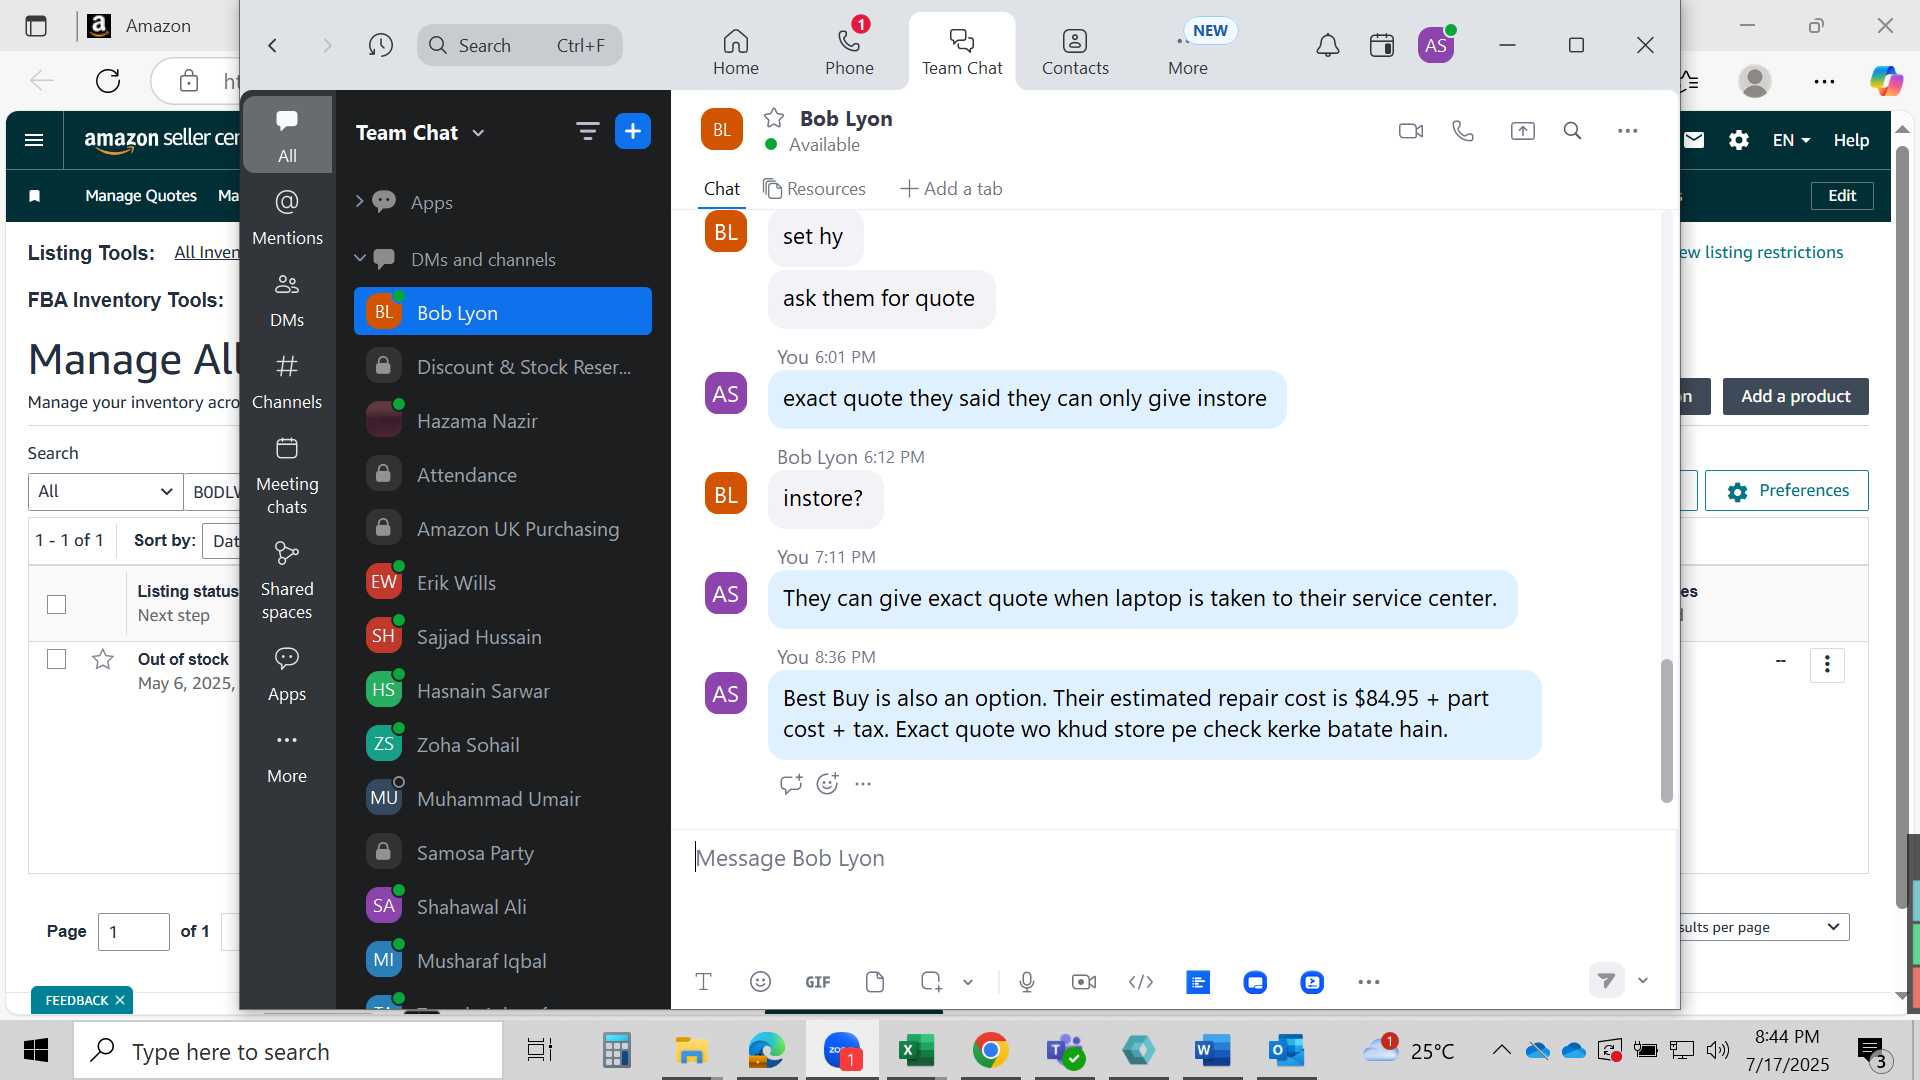Open Amazon inventory Preferences

(1786, 490)
